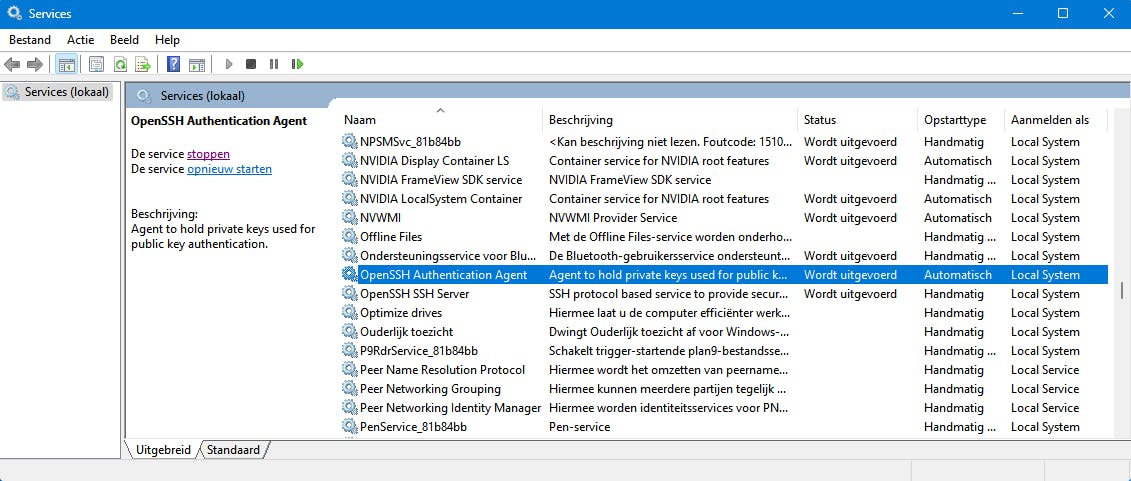The width and height of the screenshot is (1131, 481).
Task: Click gear icon beside Offline Files
Action: click(x=349, y=237)
